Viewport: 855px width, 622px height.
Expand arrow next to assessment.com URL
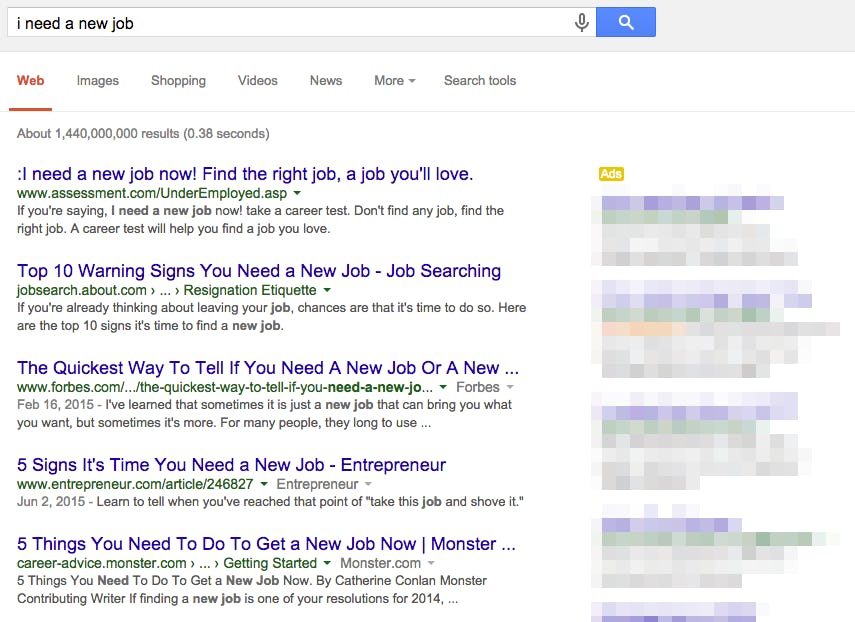(x=297, y=193)
